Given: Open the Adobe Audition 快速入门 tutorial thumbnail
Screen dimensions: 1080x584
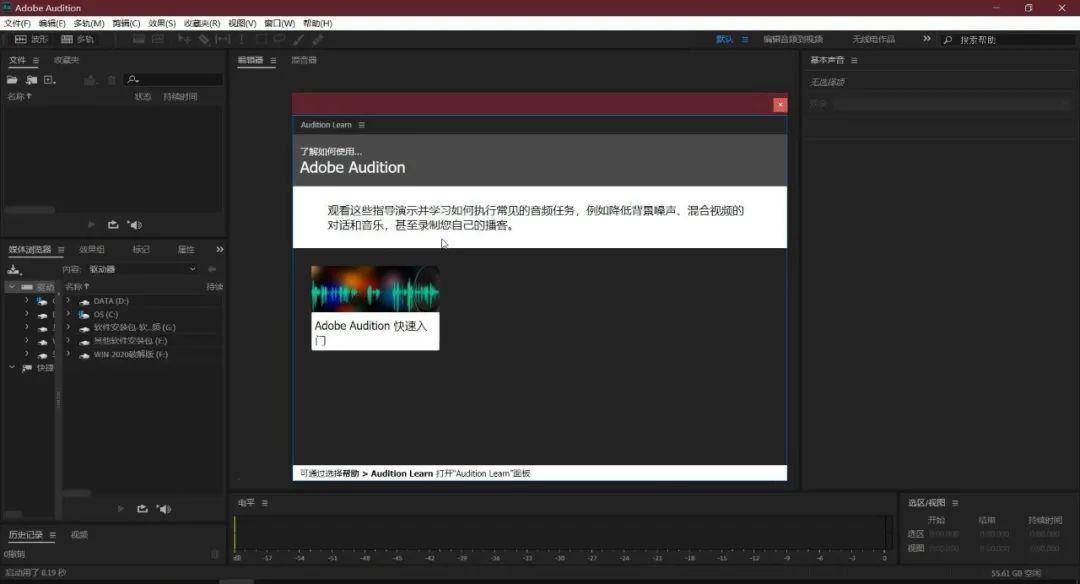Looking at the screenshot, I should [x=374, y=290].
